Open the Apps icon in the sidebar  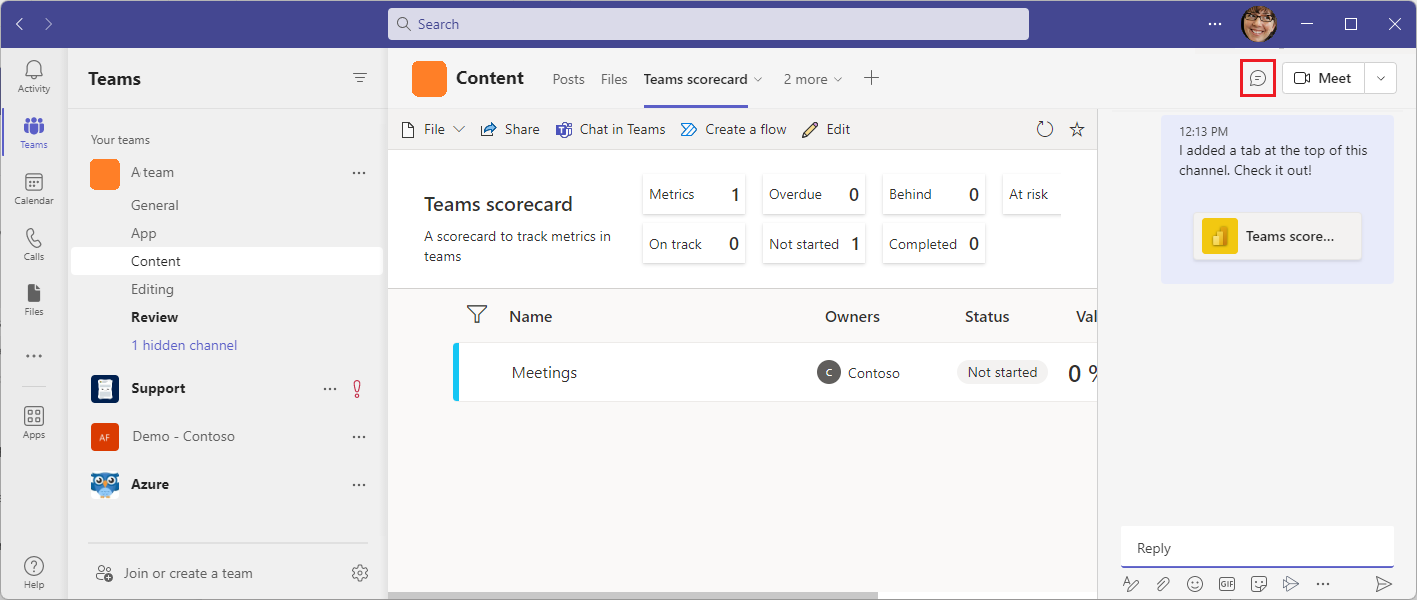33,416
